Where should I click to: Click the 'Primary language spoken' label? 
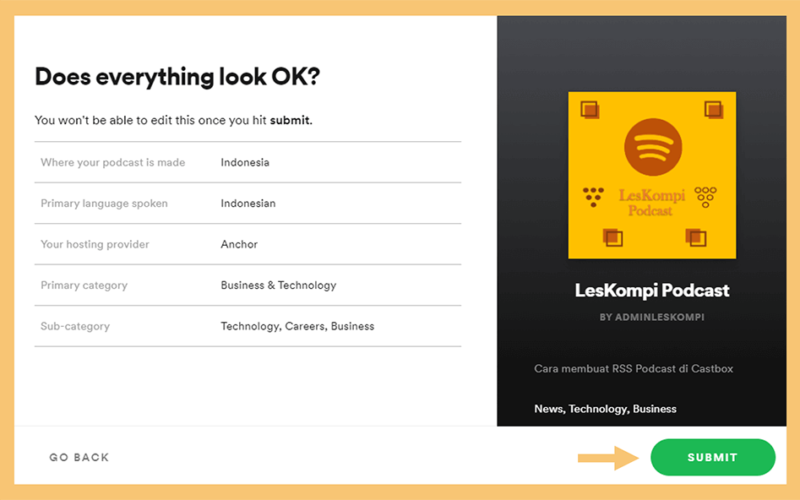(104, 203)
